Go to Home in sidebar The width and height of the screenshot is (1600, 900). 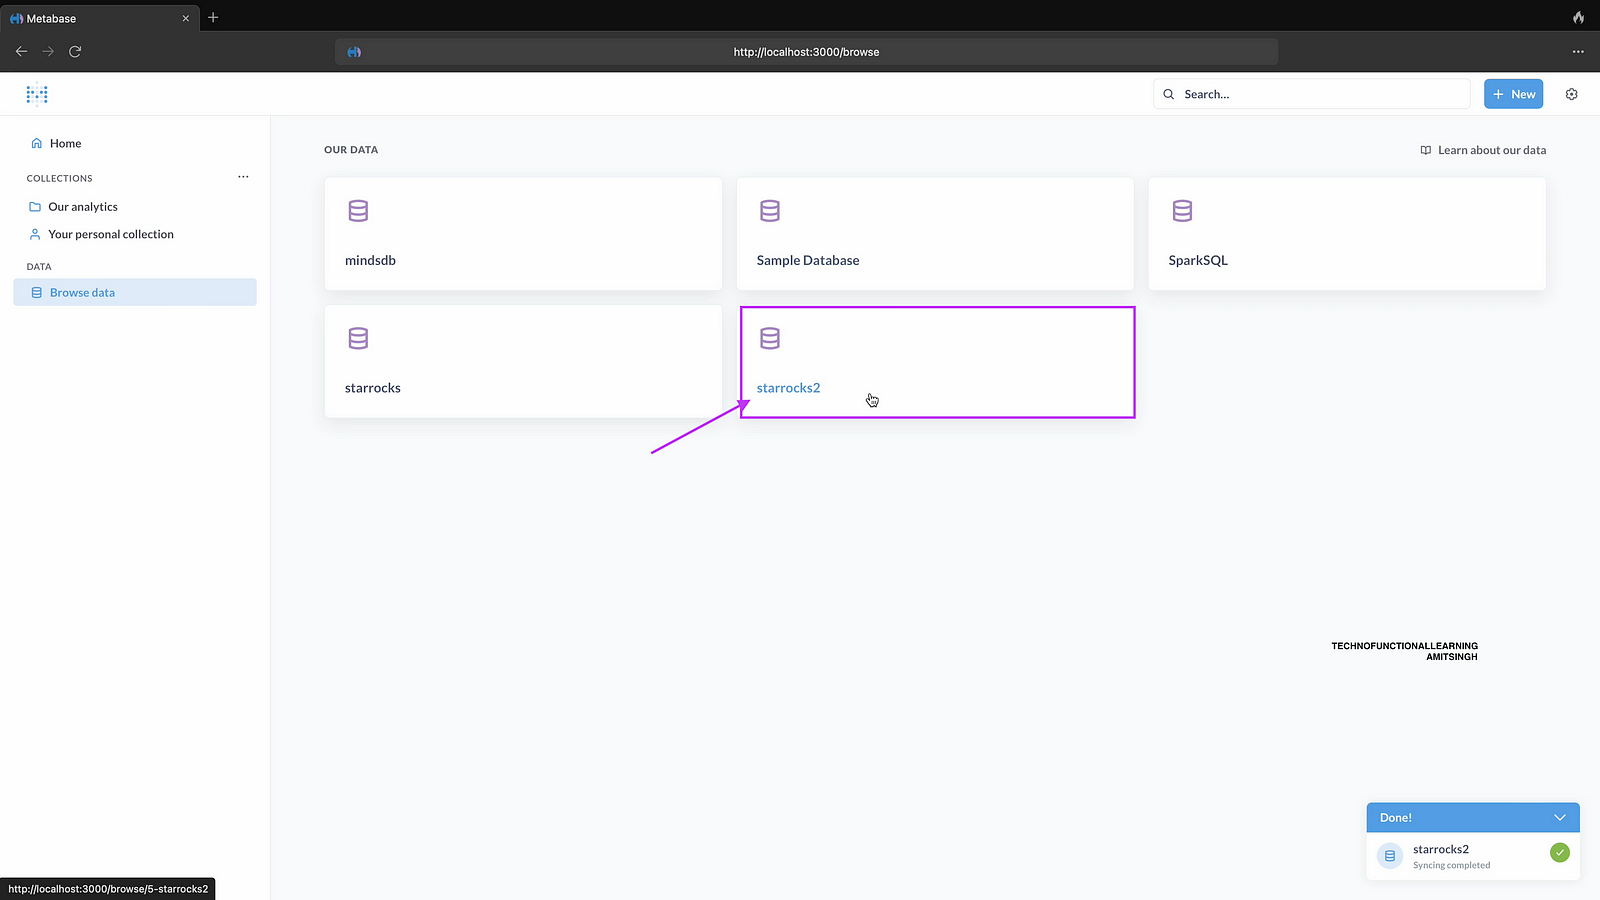(x=65, y=143)
